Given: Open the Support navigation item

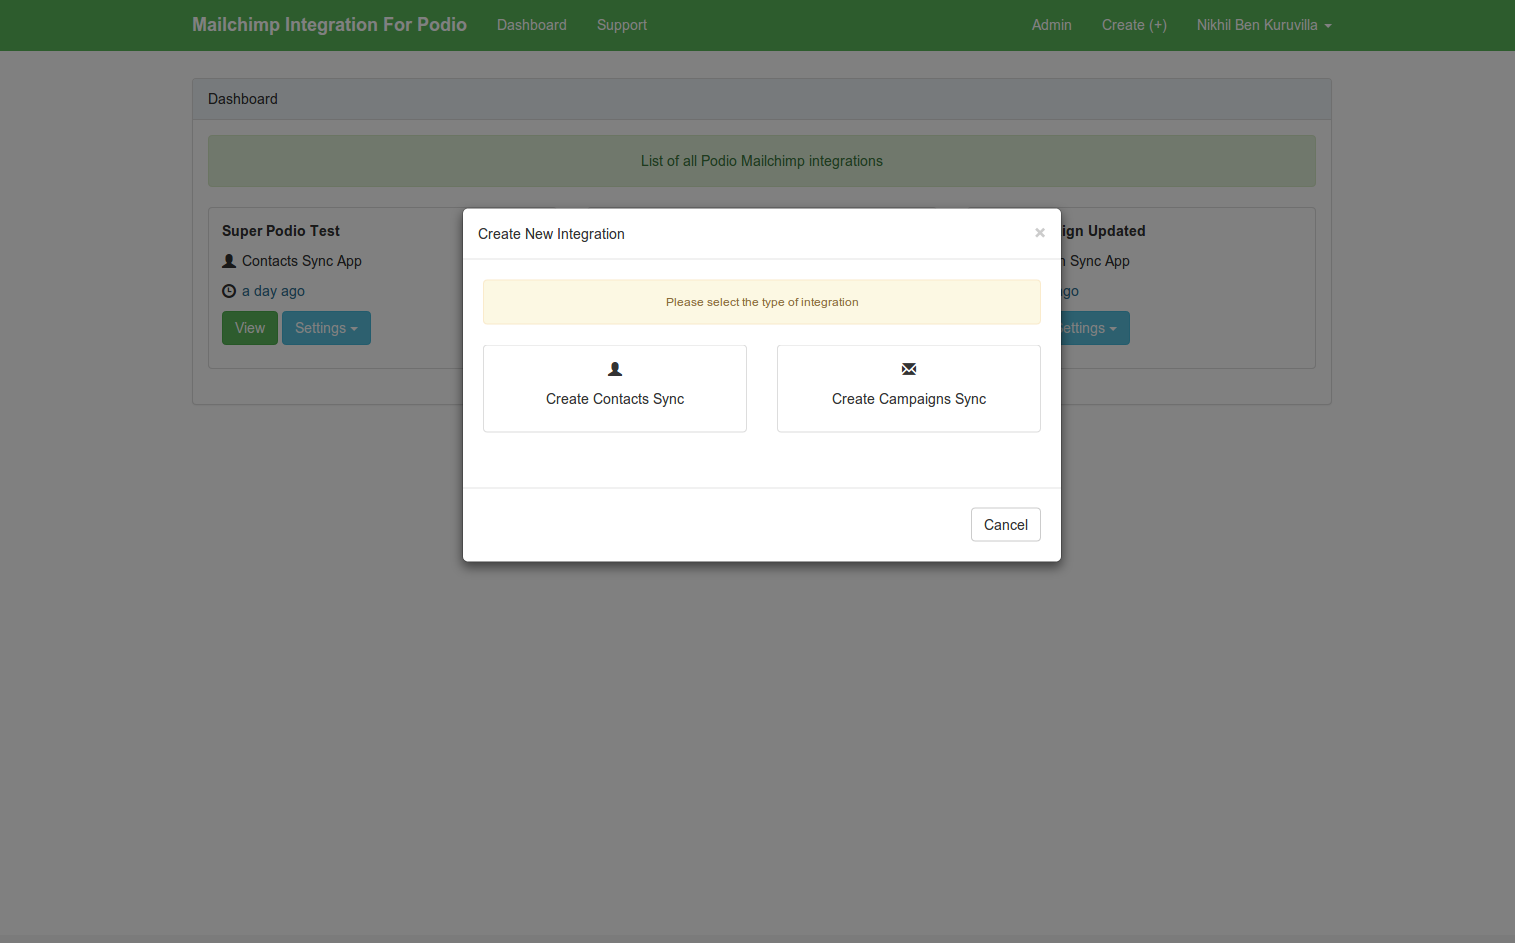Looking at the screenshot, I should (x=621, y=25).
